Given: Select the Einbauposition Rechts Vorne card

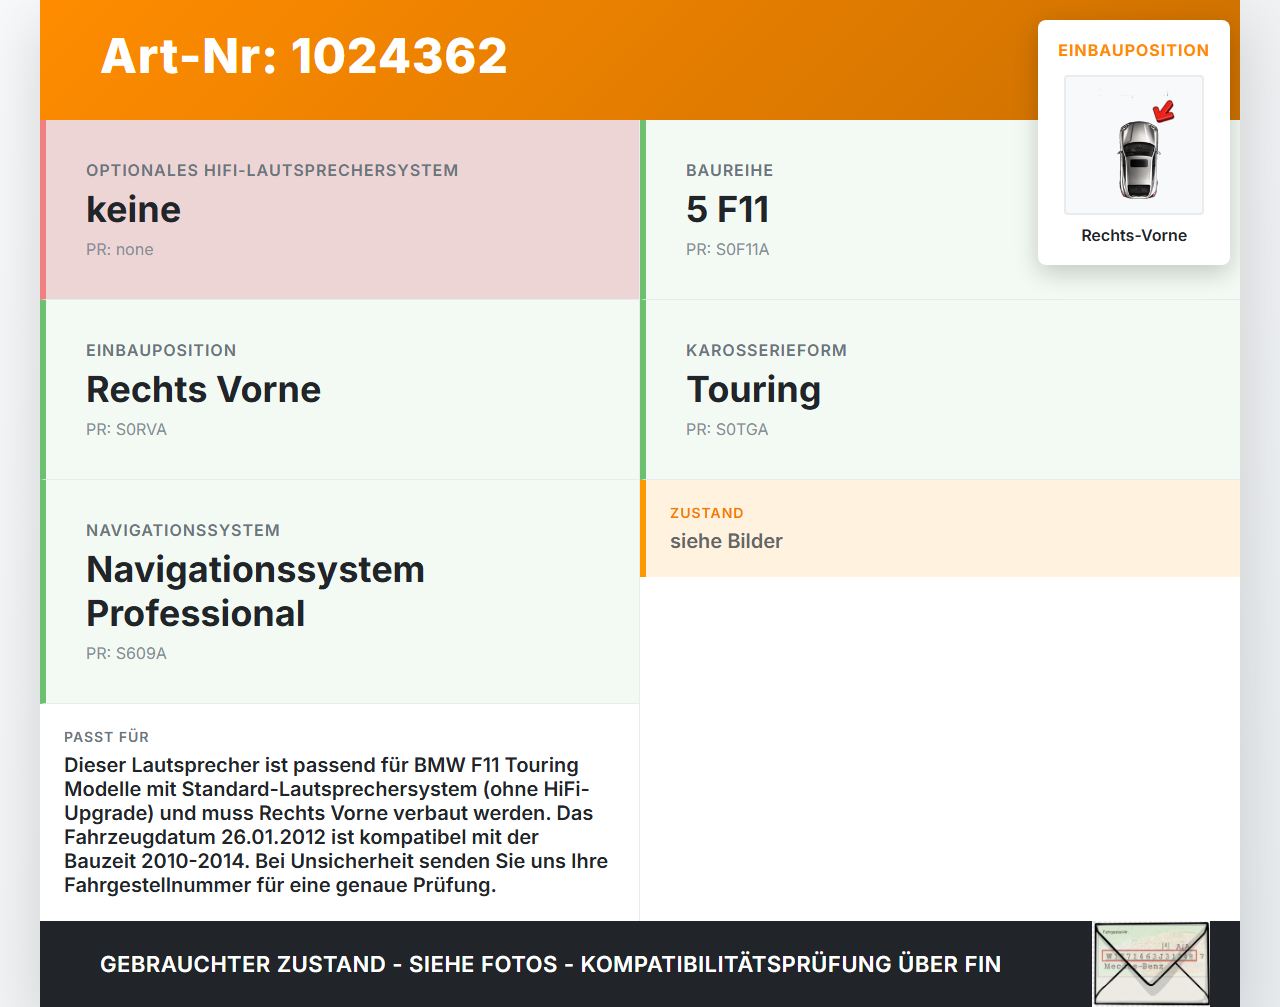Looking at the screenshot, I should [340, 390].
